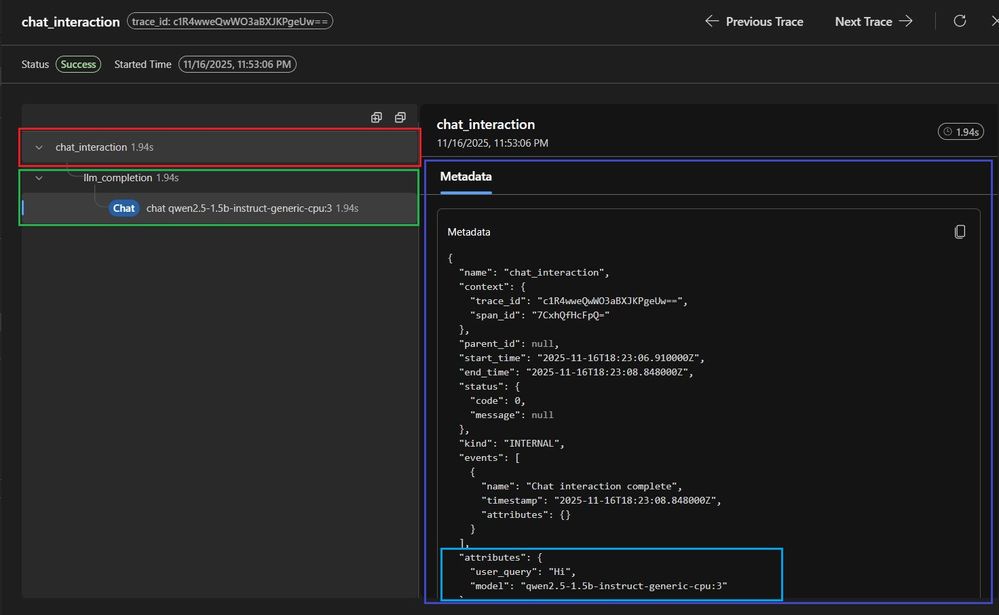Click the "user_query": "Hi" JSON line
This screenshot has height=615, width=999.
point(522,572)
